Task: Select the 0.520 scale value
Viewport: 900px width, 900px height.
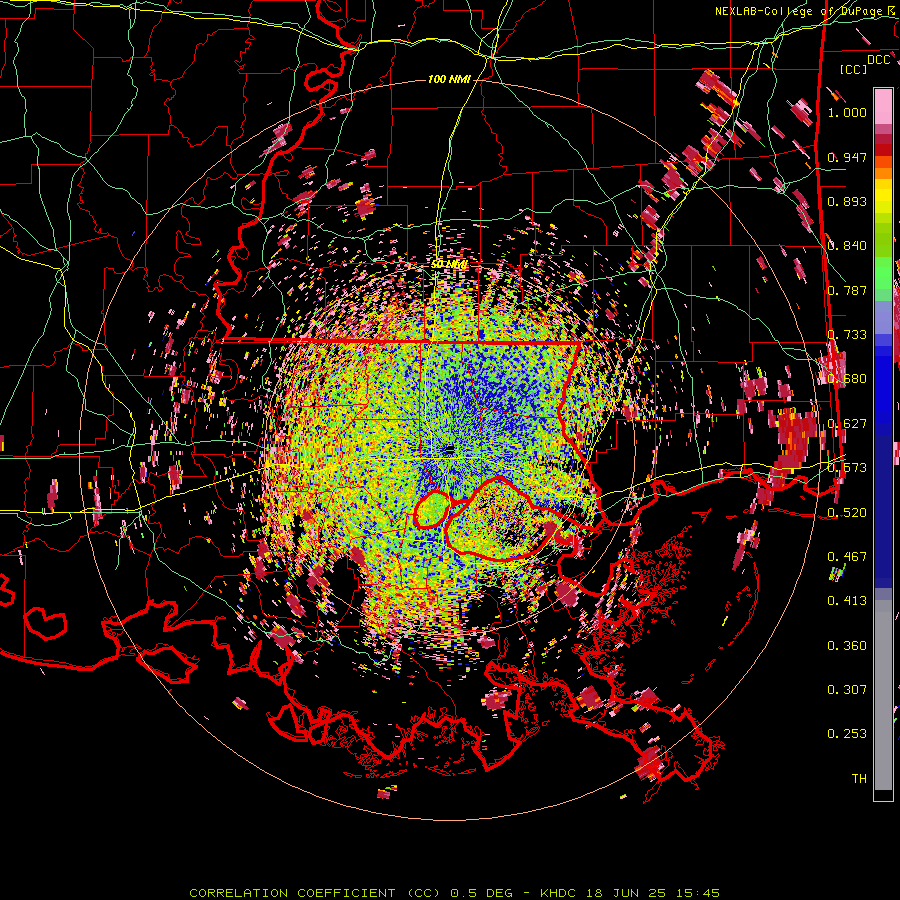Action: [847, 513]
